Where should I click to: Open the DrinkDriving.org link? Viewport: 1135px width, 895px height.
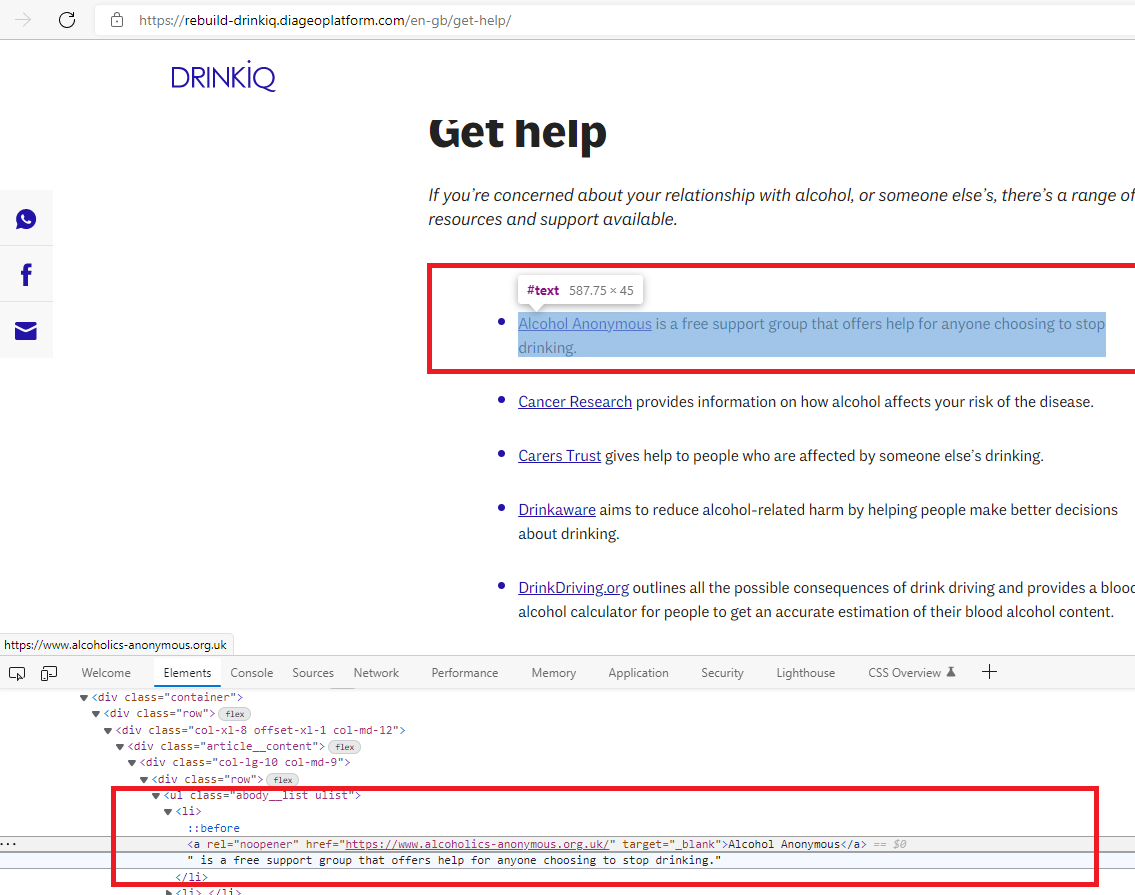pyautogui.click(x=573, y=588)
